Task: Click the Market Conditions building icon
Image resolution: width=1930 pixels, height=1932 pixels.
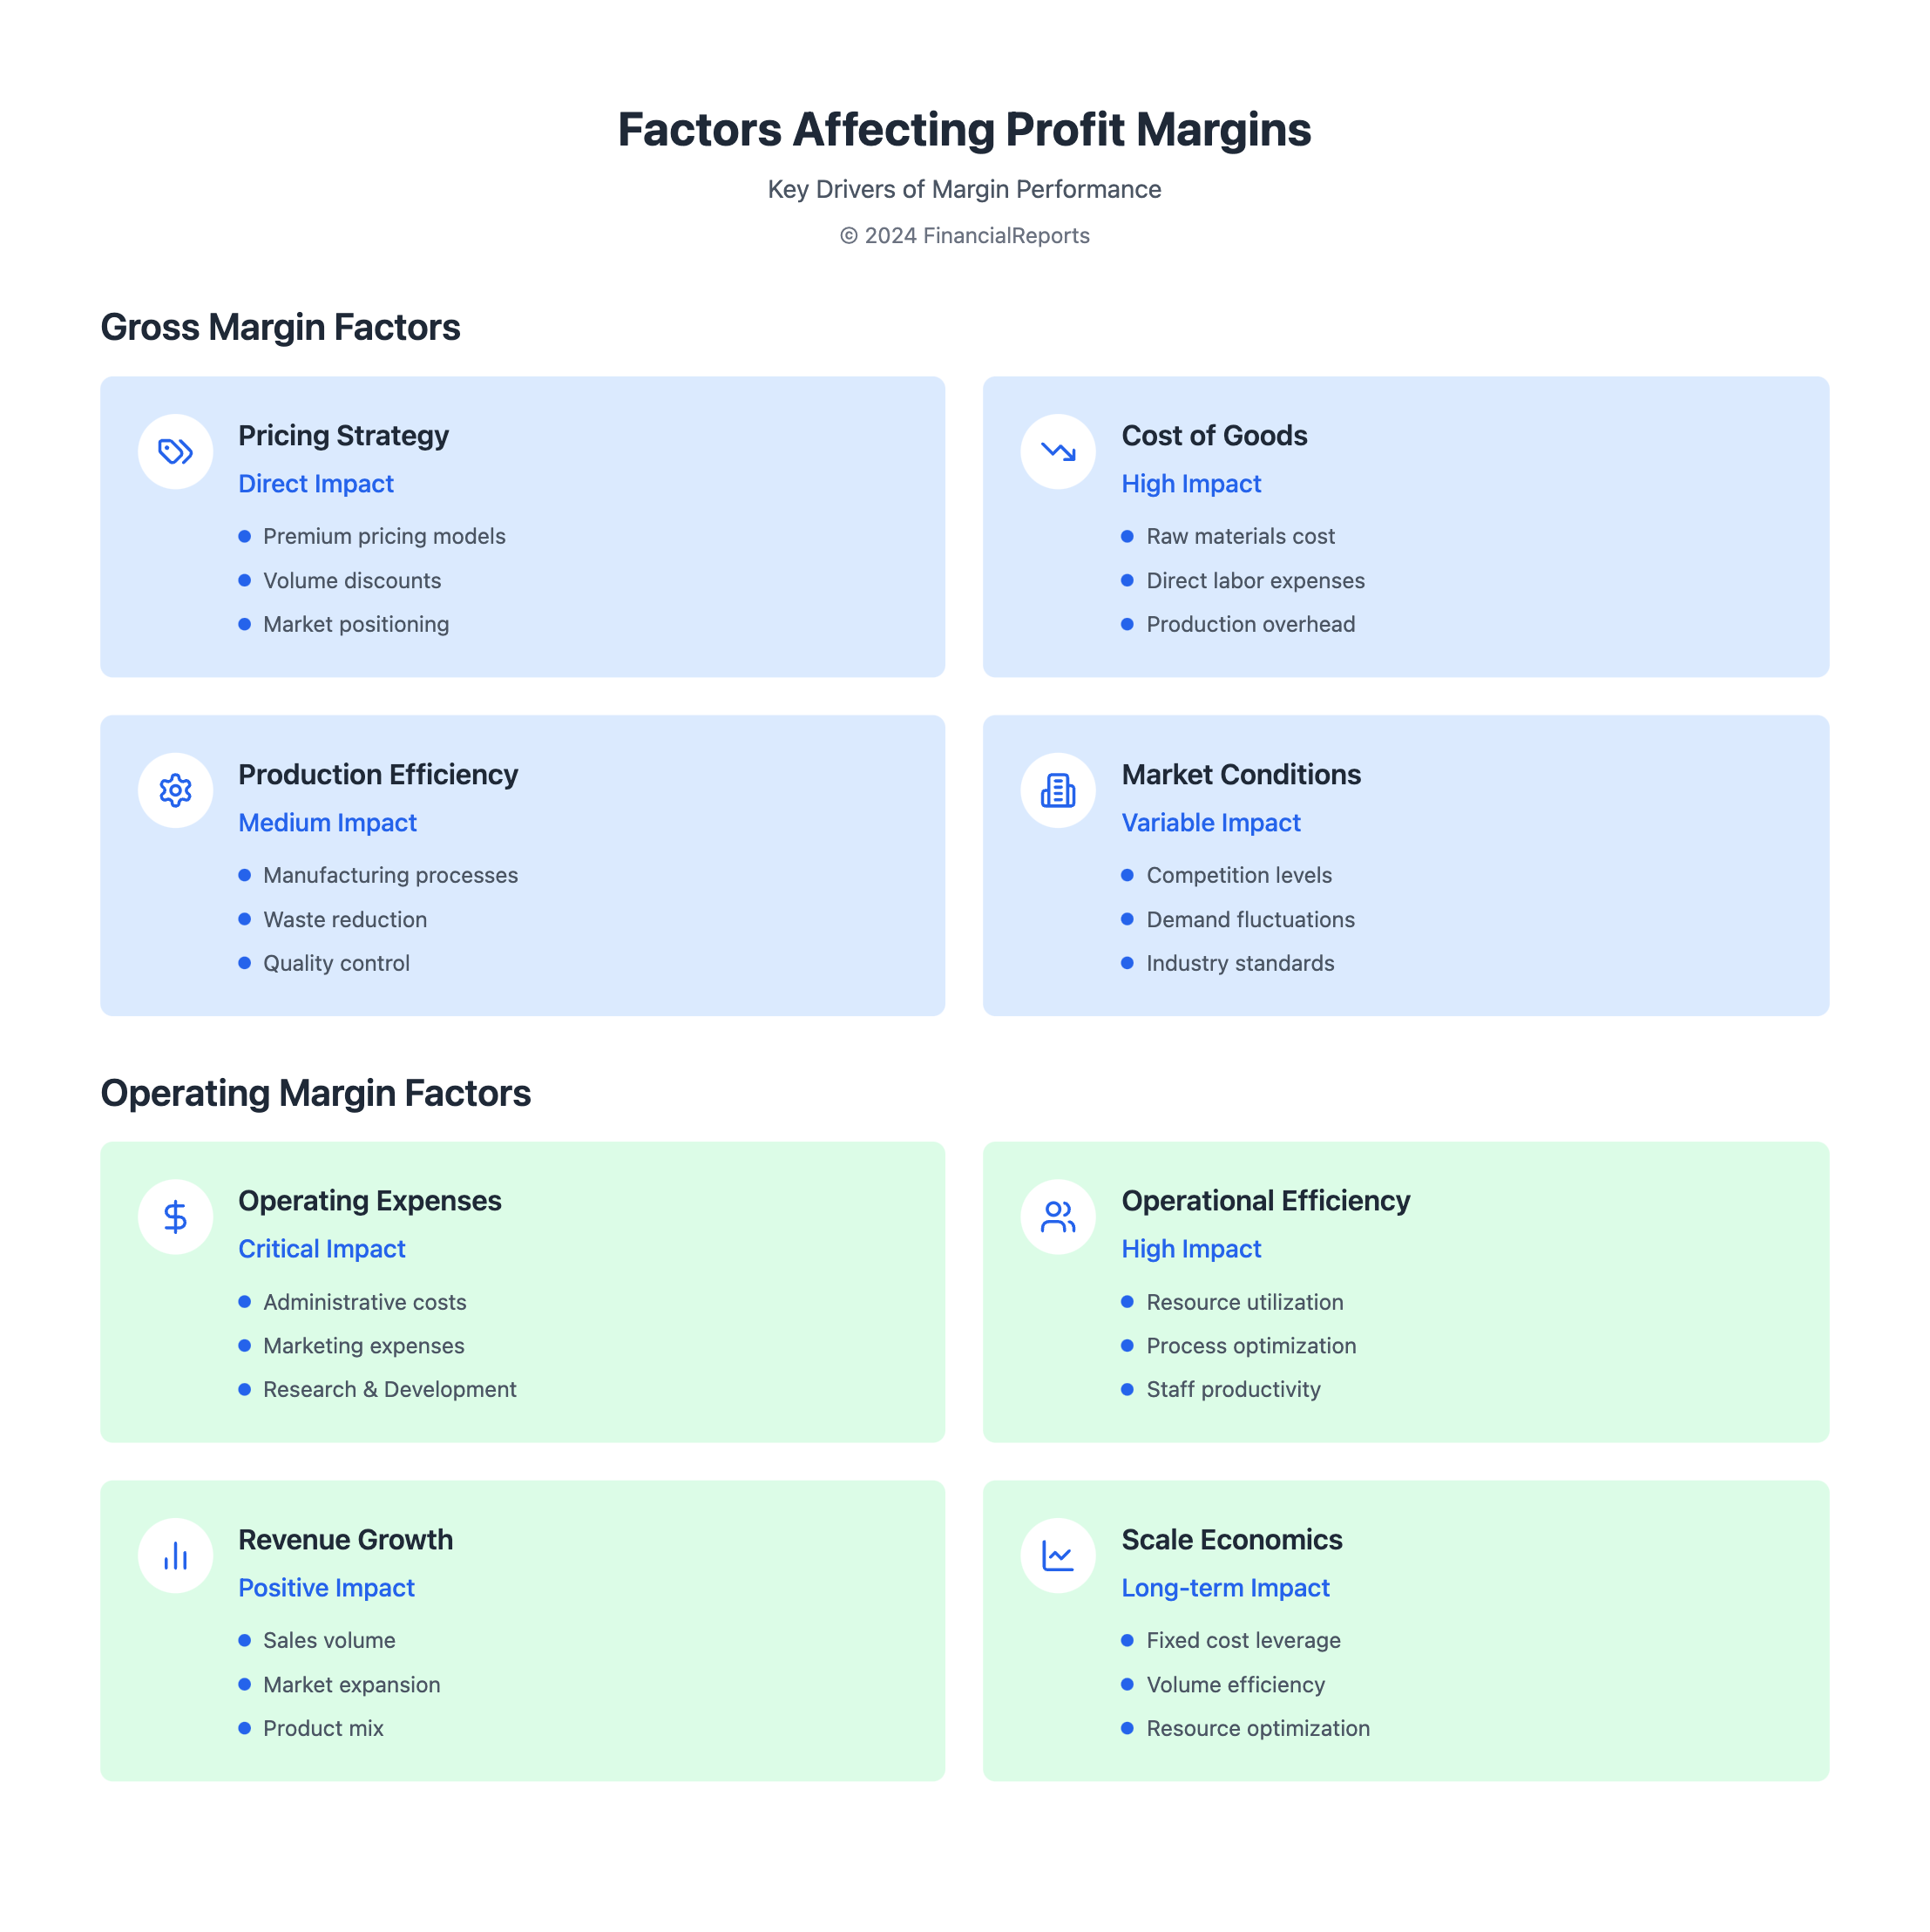Action: pyautogui.click(x=1058, y=791)
